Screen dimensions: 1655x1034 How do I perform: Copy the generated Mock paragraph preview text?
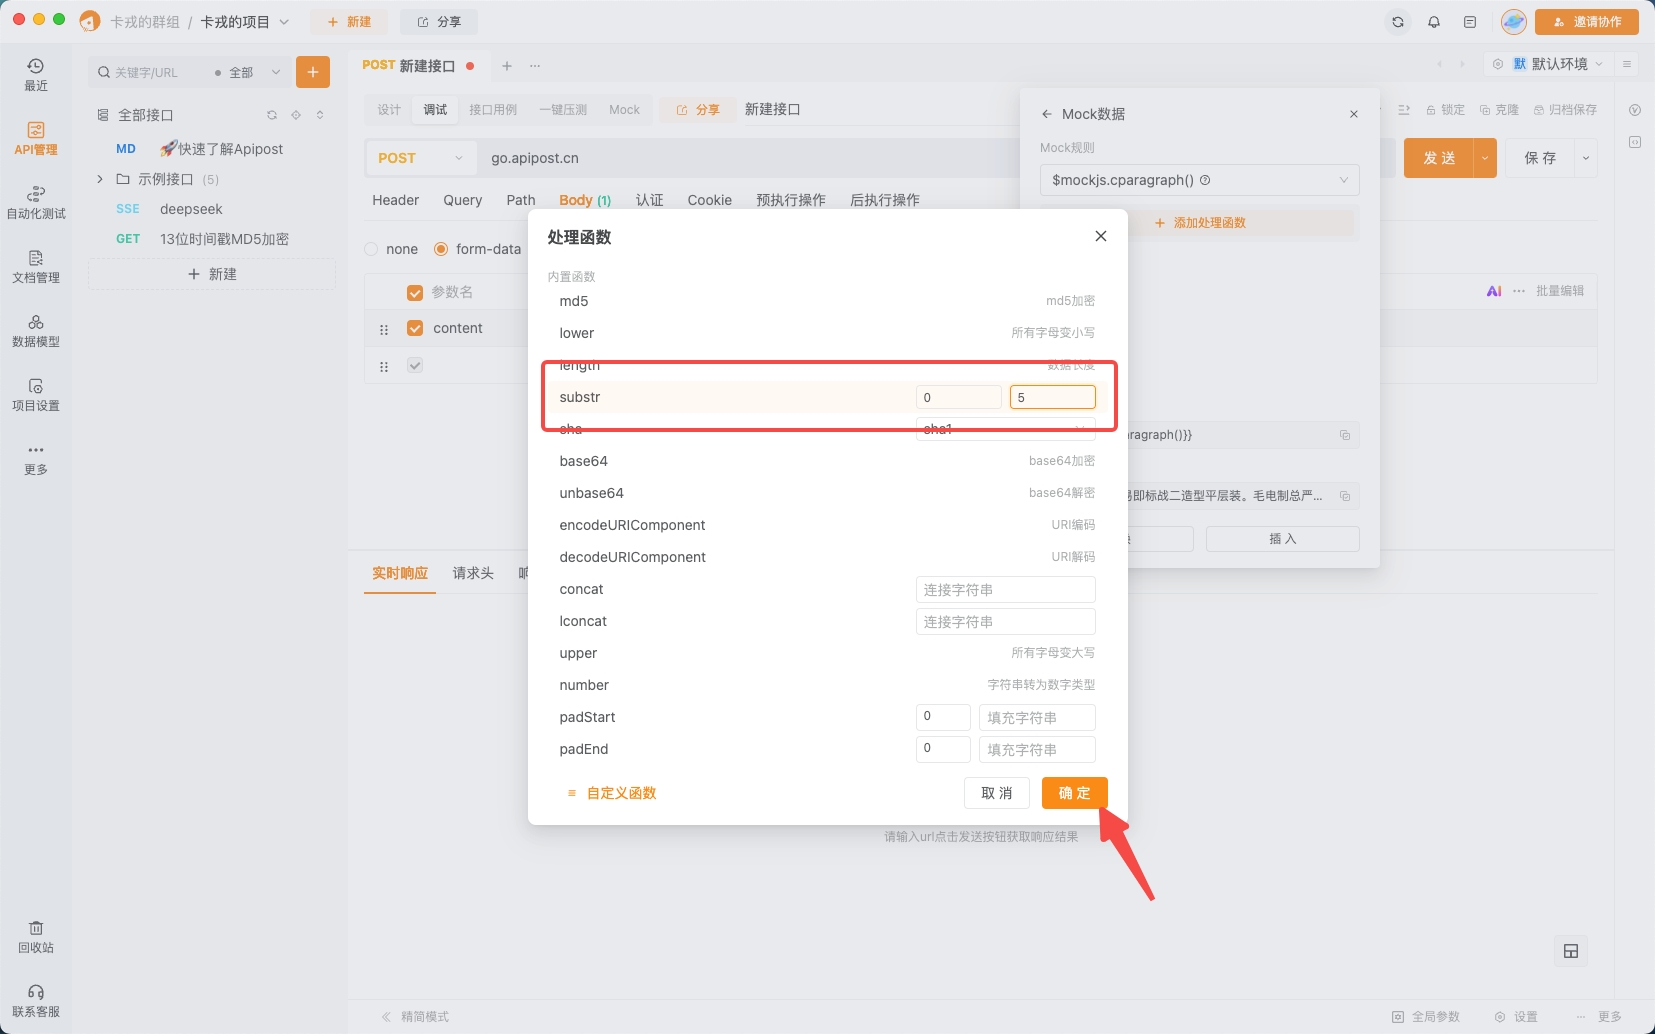(x=1345, y=496)
